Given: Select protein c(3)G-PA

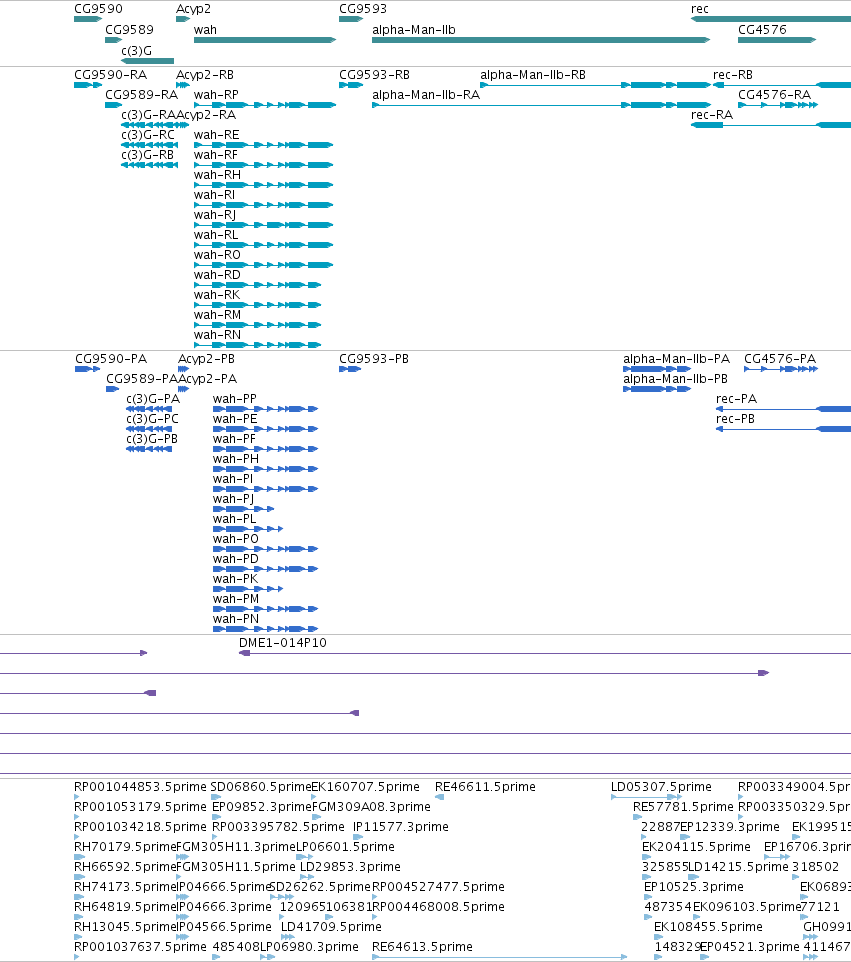Looking at the screenshot, I should 153,399.
